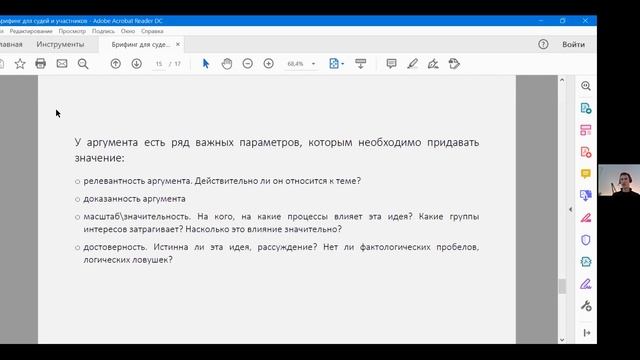Viewport: 640px width, 360px height.
Task: Open Fill & Sign sidebar tool
Action: click(x=586, y=284)
